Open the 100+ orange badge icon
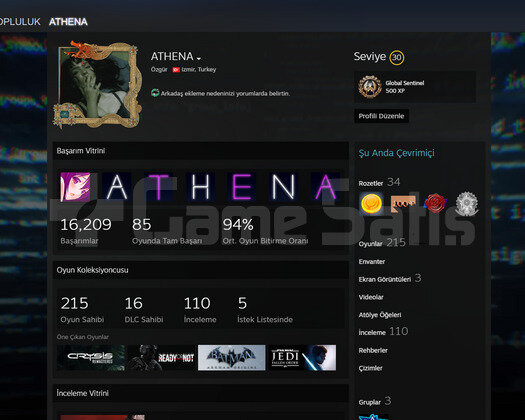525x420 pixels. (x=403, y=203)
